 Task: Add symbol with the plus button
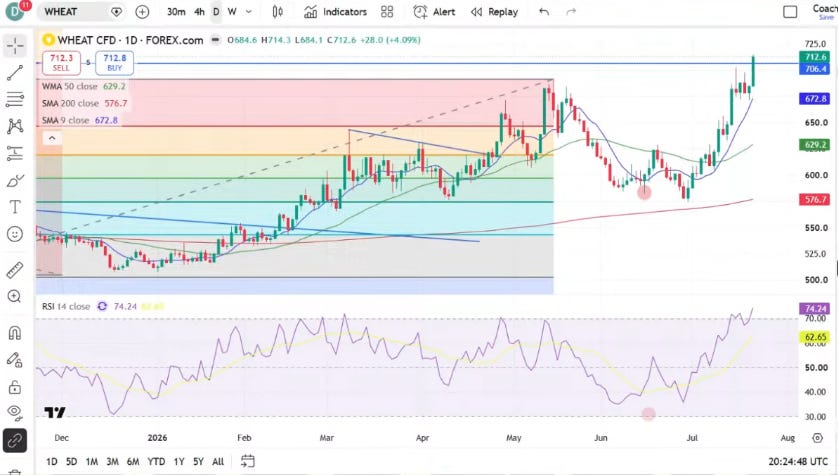tap(142, 12)
